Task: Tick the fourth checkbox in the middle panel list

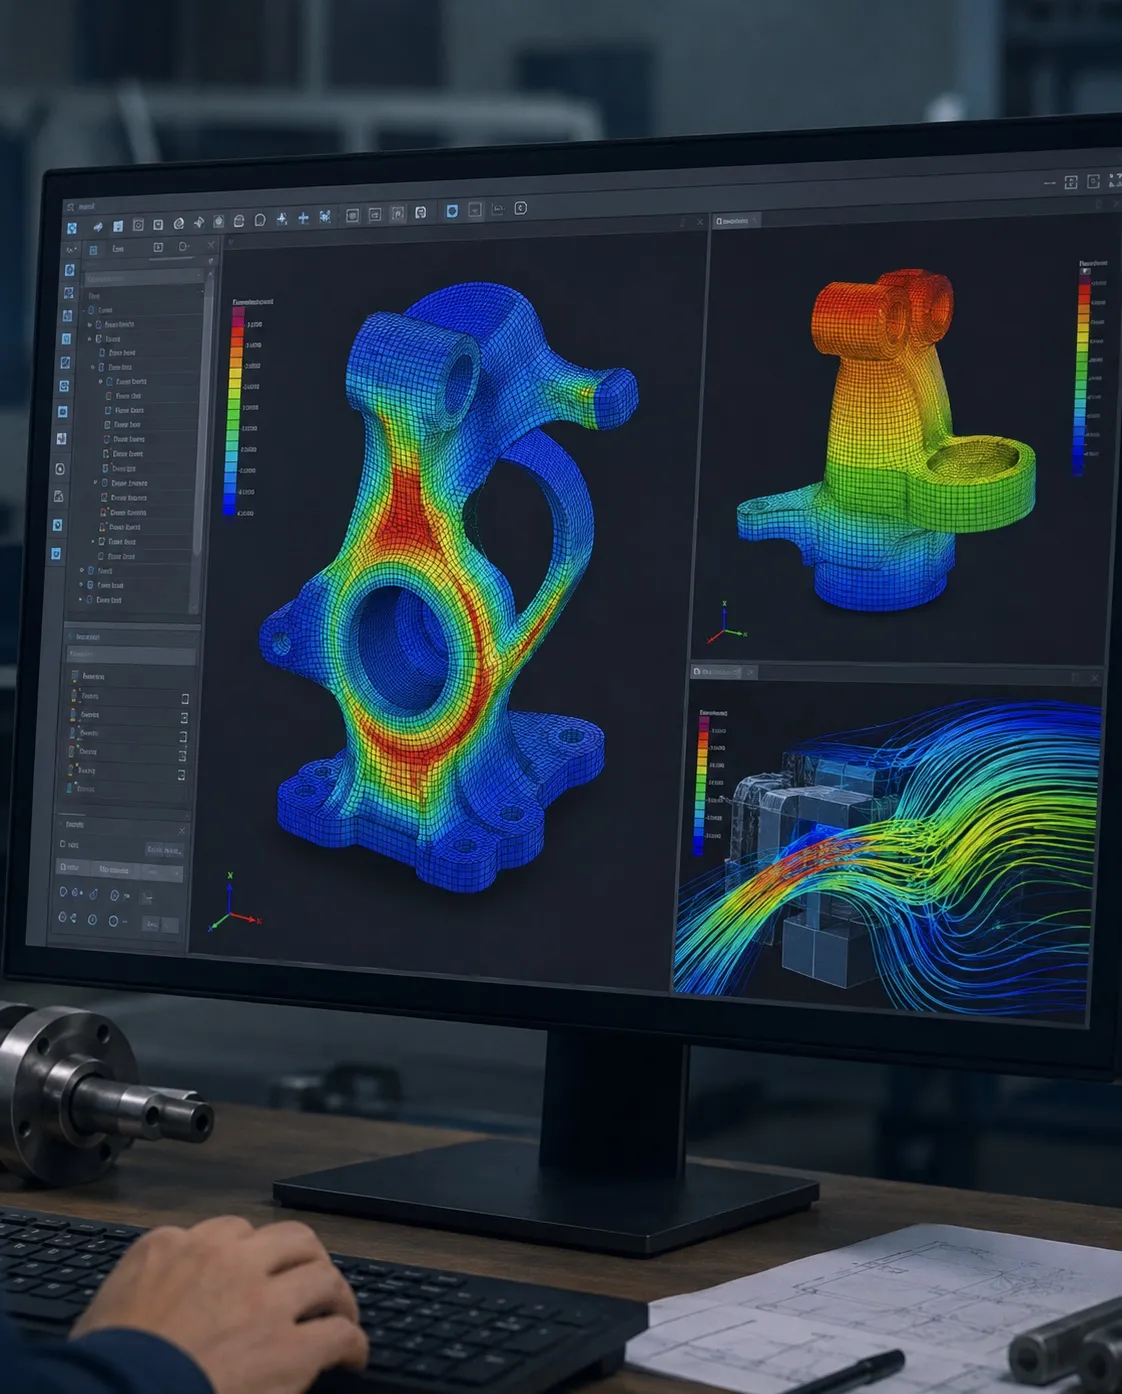Action: (182, 755)
